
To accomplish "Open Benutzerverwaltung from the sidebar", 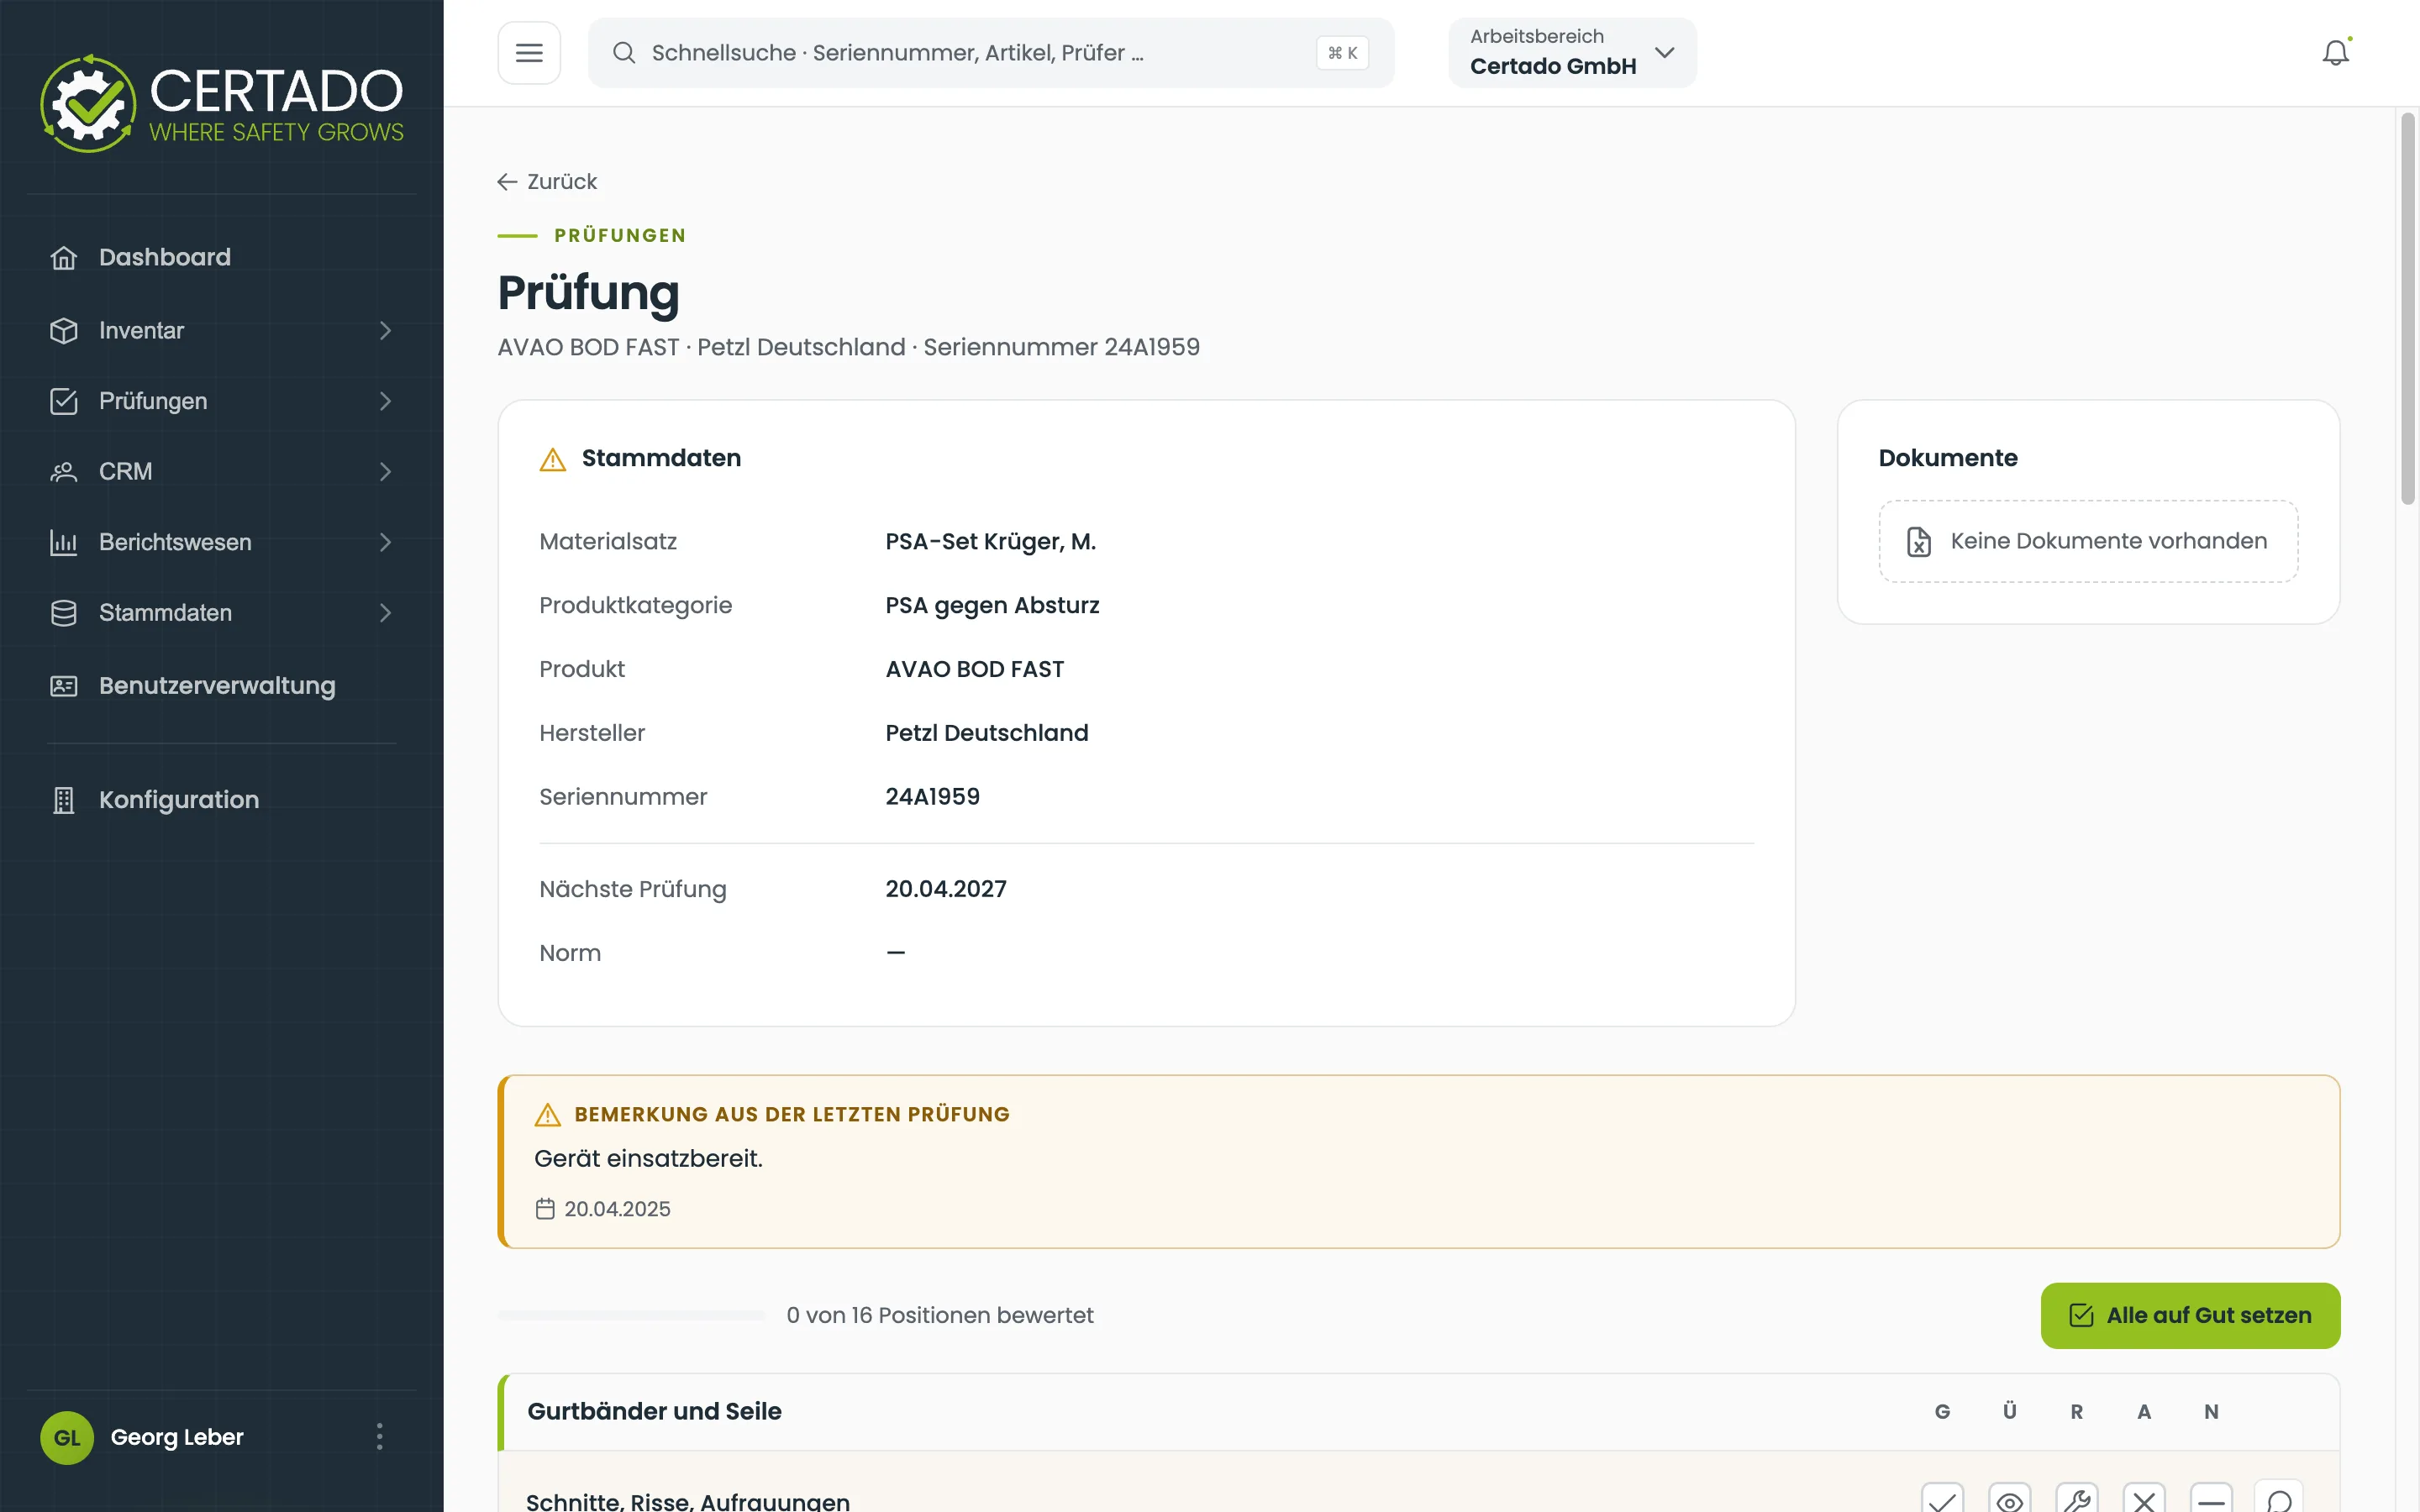I will pos(222,686).
